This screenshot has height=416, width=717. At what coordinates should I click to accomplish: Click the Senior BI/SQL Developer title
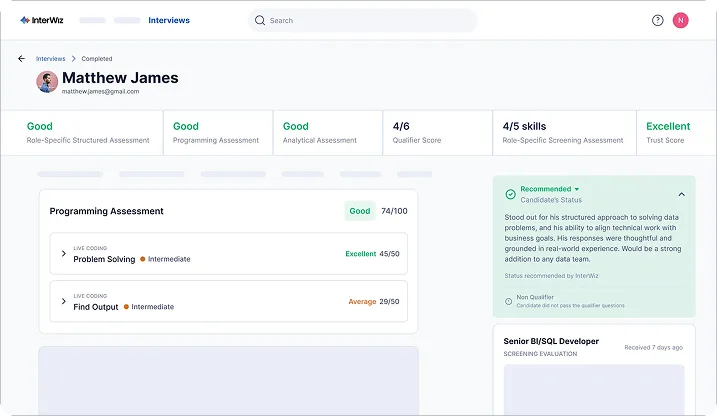pos(551,341)
